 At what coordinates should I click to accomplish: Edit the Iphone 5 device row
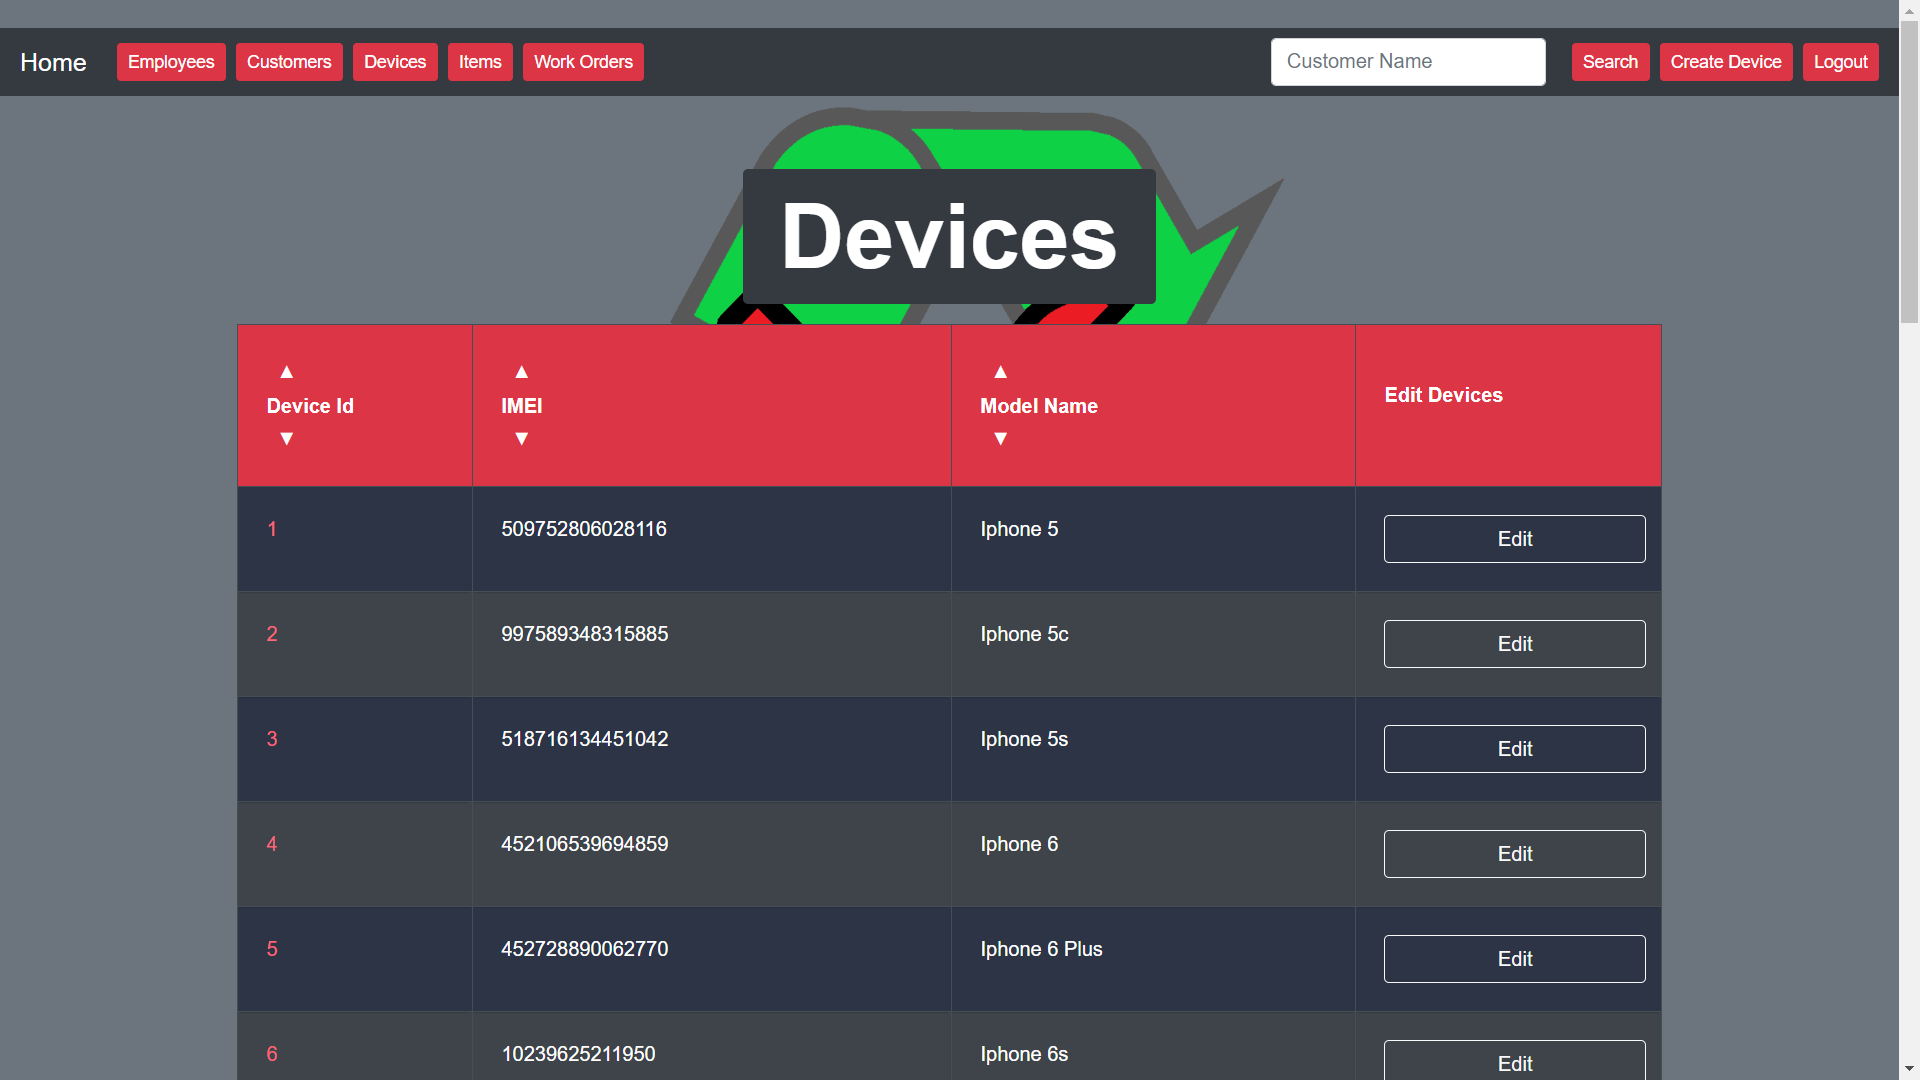tap(1514, 539)
